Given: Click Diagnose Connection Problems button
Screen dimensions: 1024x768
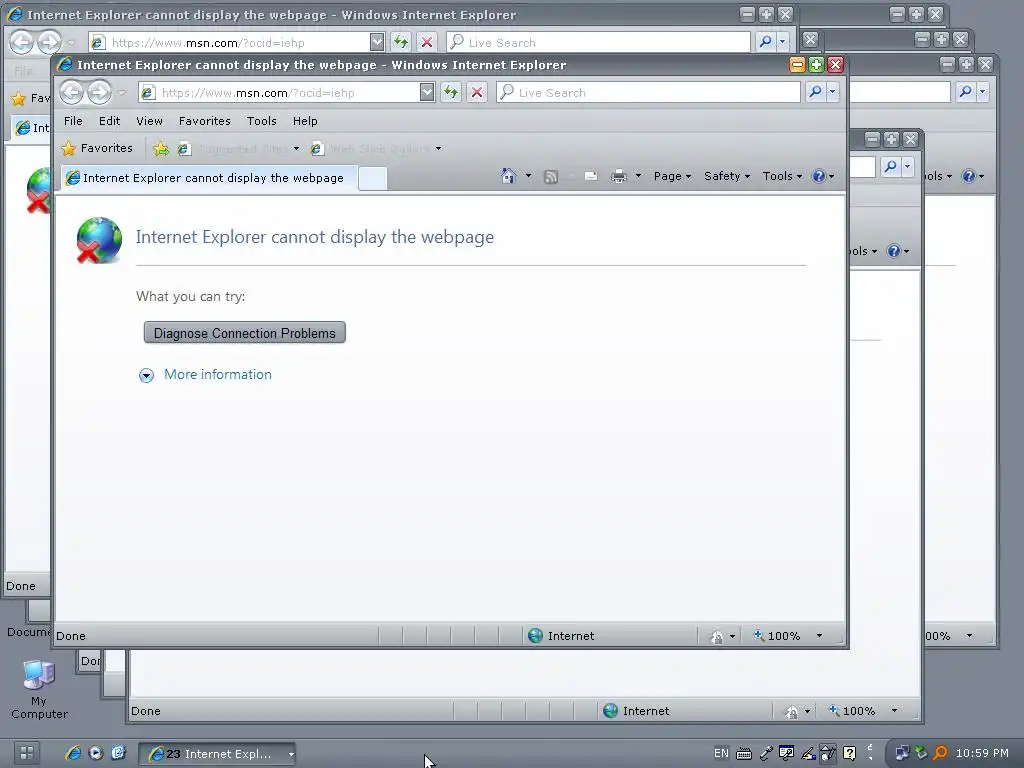Looking at the screenshot, I should click(x=244, y=333).
